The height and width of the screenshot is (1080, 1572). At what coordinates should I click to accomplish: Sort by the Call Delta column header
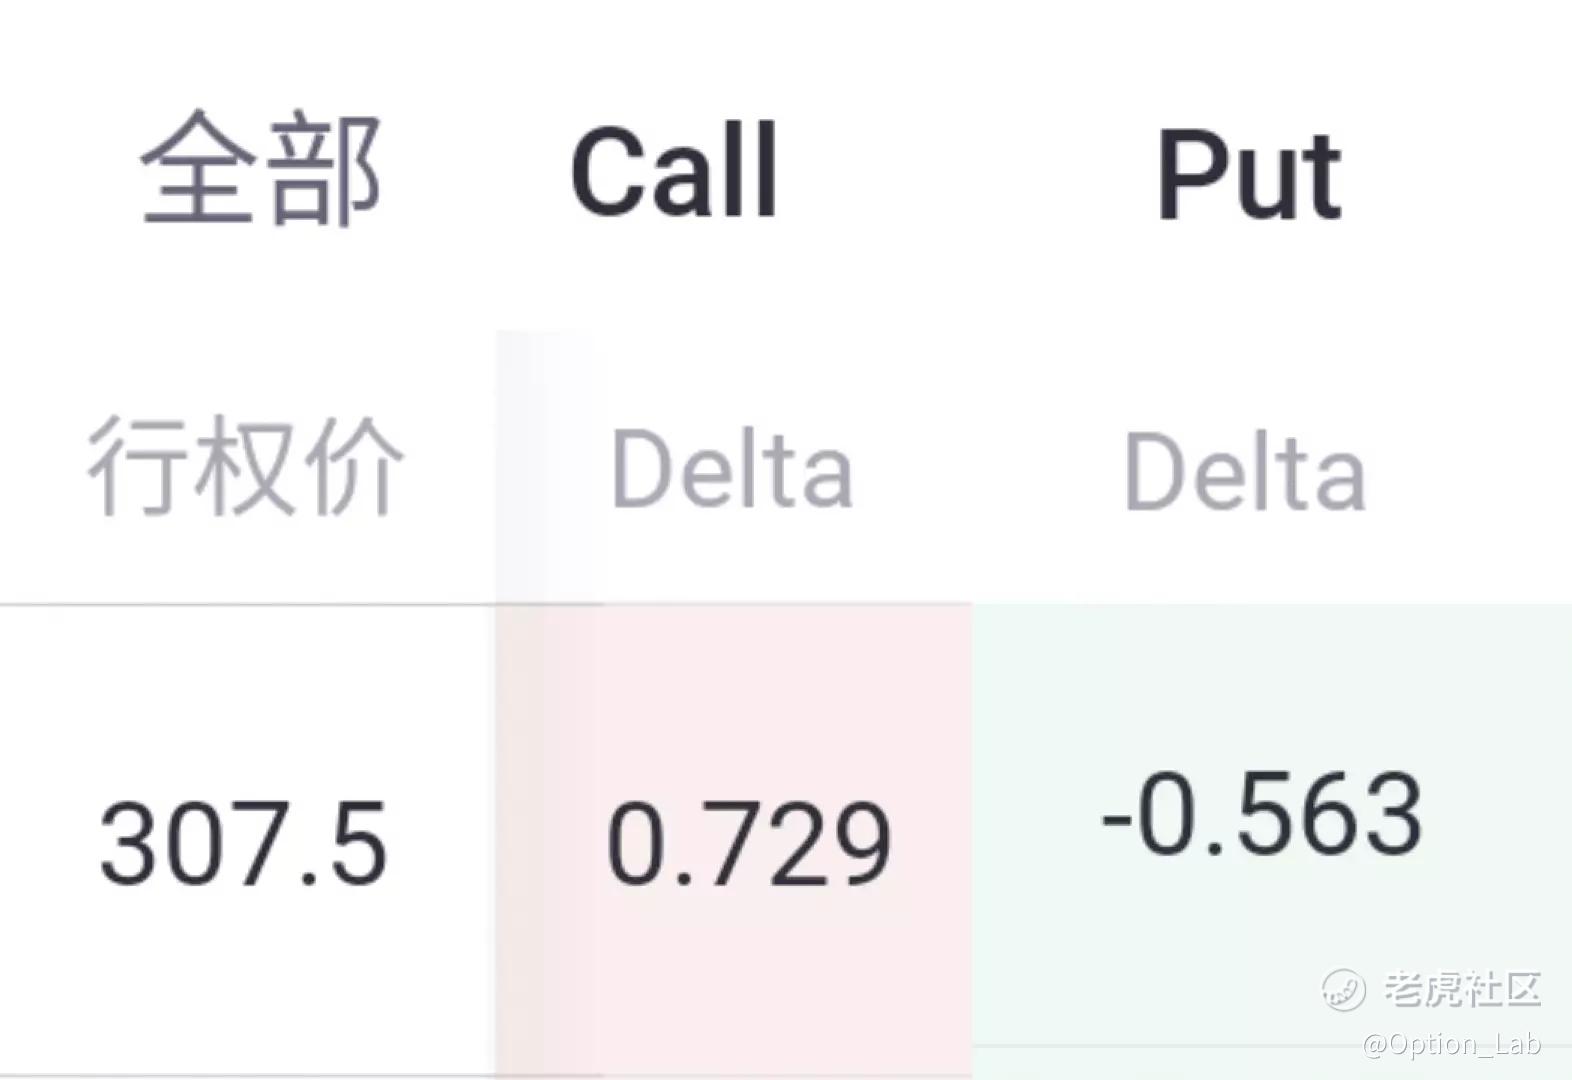point(732,468)
